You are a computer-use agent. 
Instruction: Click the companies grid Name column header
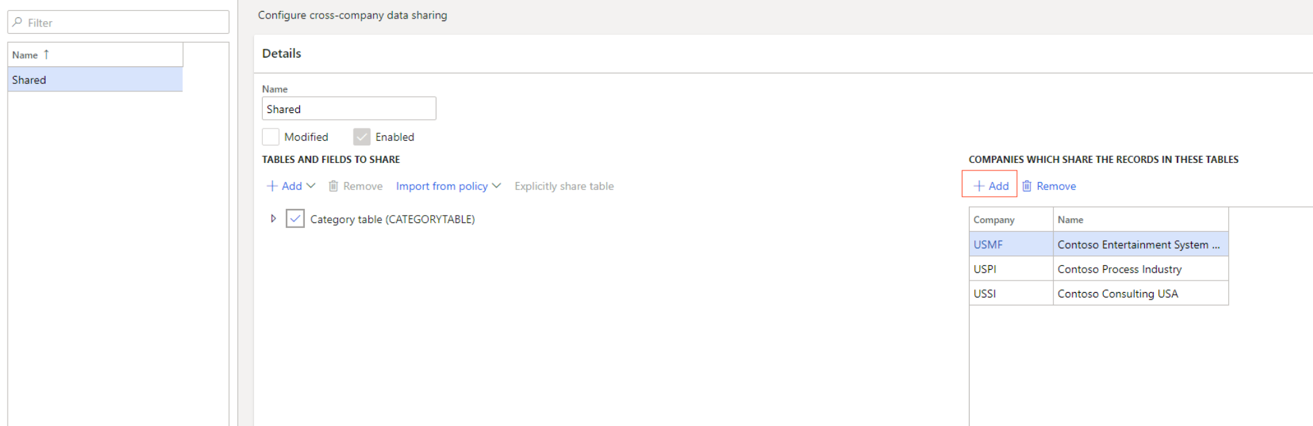(x=1141, y=219)
